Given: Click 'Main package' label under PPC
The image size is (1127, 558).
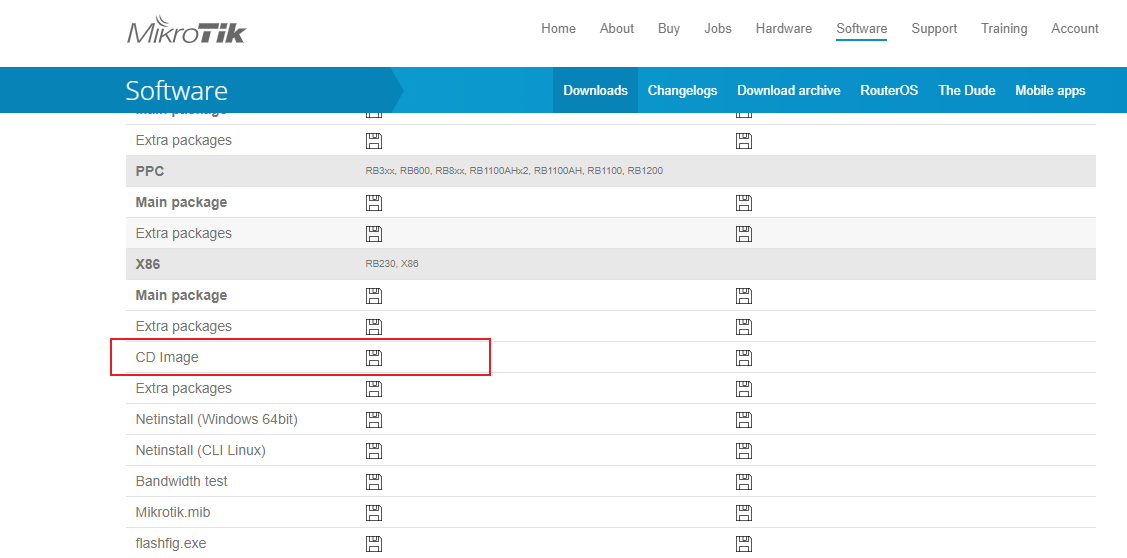Looking at the screenshot, I should coord(181,203).
